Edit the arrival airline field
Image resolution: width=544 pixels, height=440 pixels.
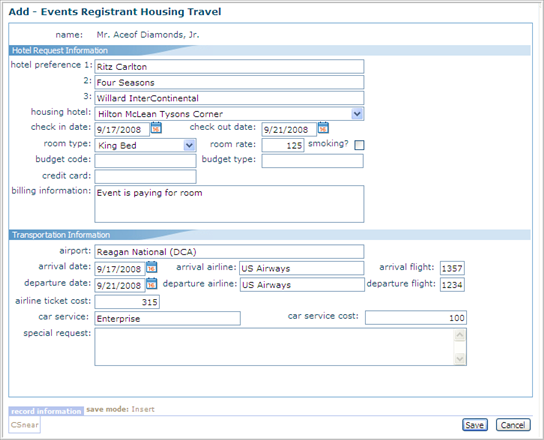(x=301, y=268)
